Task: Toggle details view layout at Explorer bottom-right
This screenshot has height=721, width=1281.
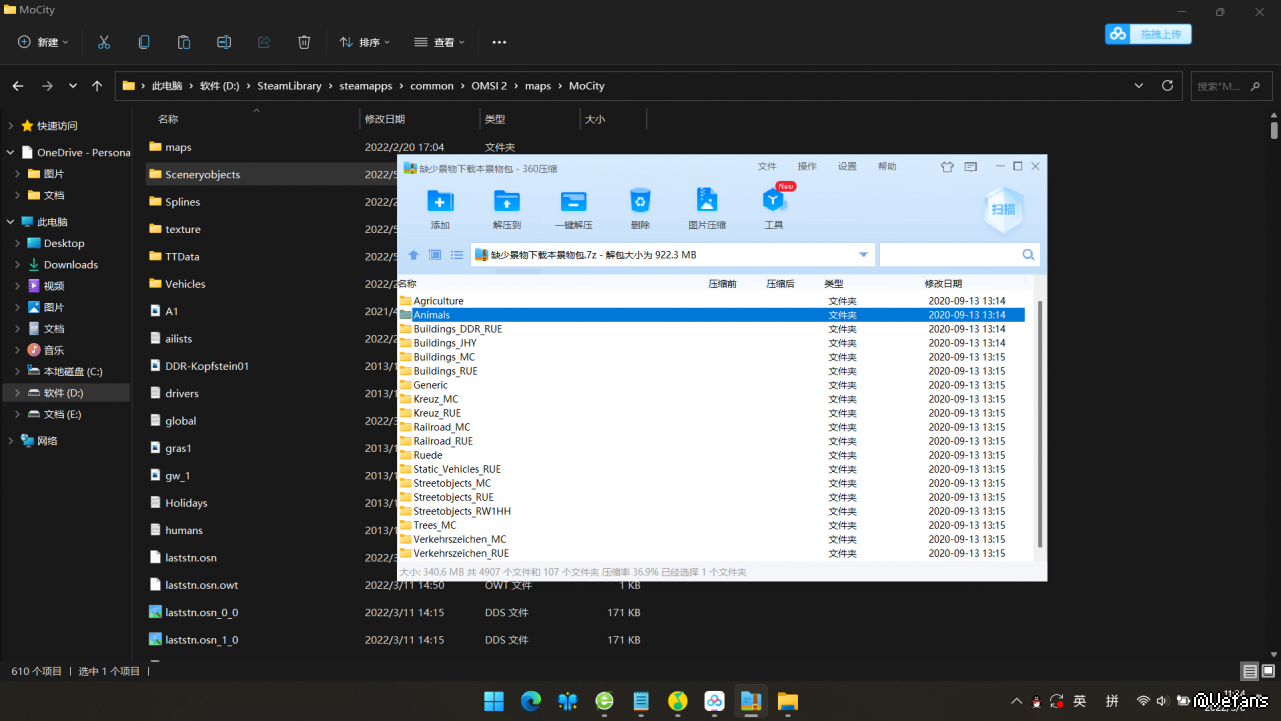Action: 1249,671
